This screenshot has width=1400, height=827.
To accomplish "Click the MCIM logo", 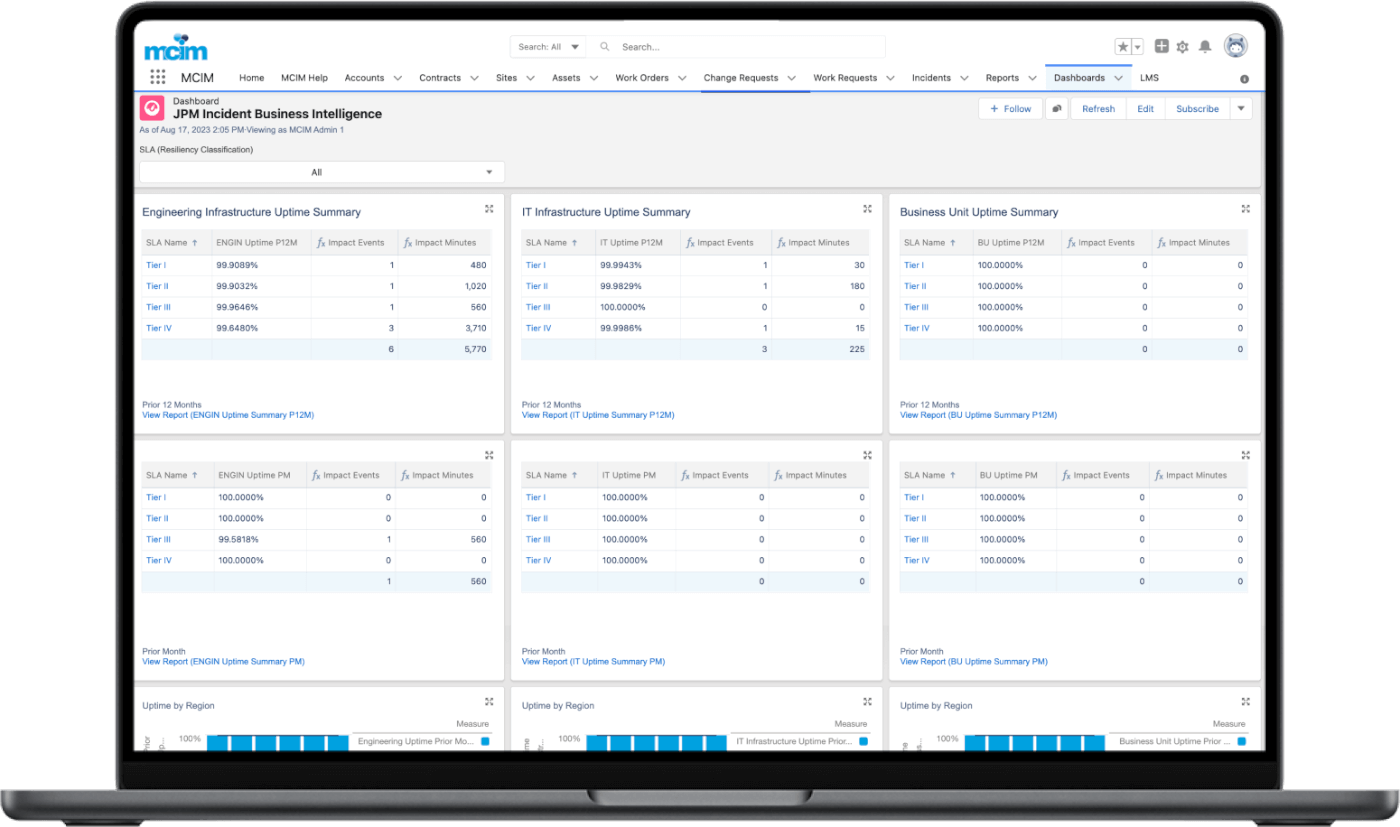I will click(x=176, y=48).
